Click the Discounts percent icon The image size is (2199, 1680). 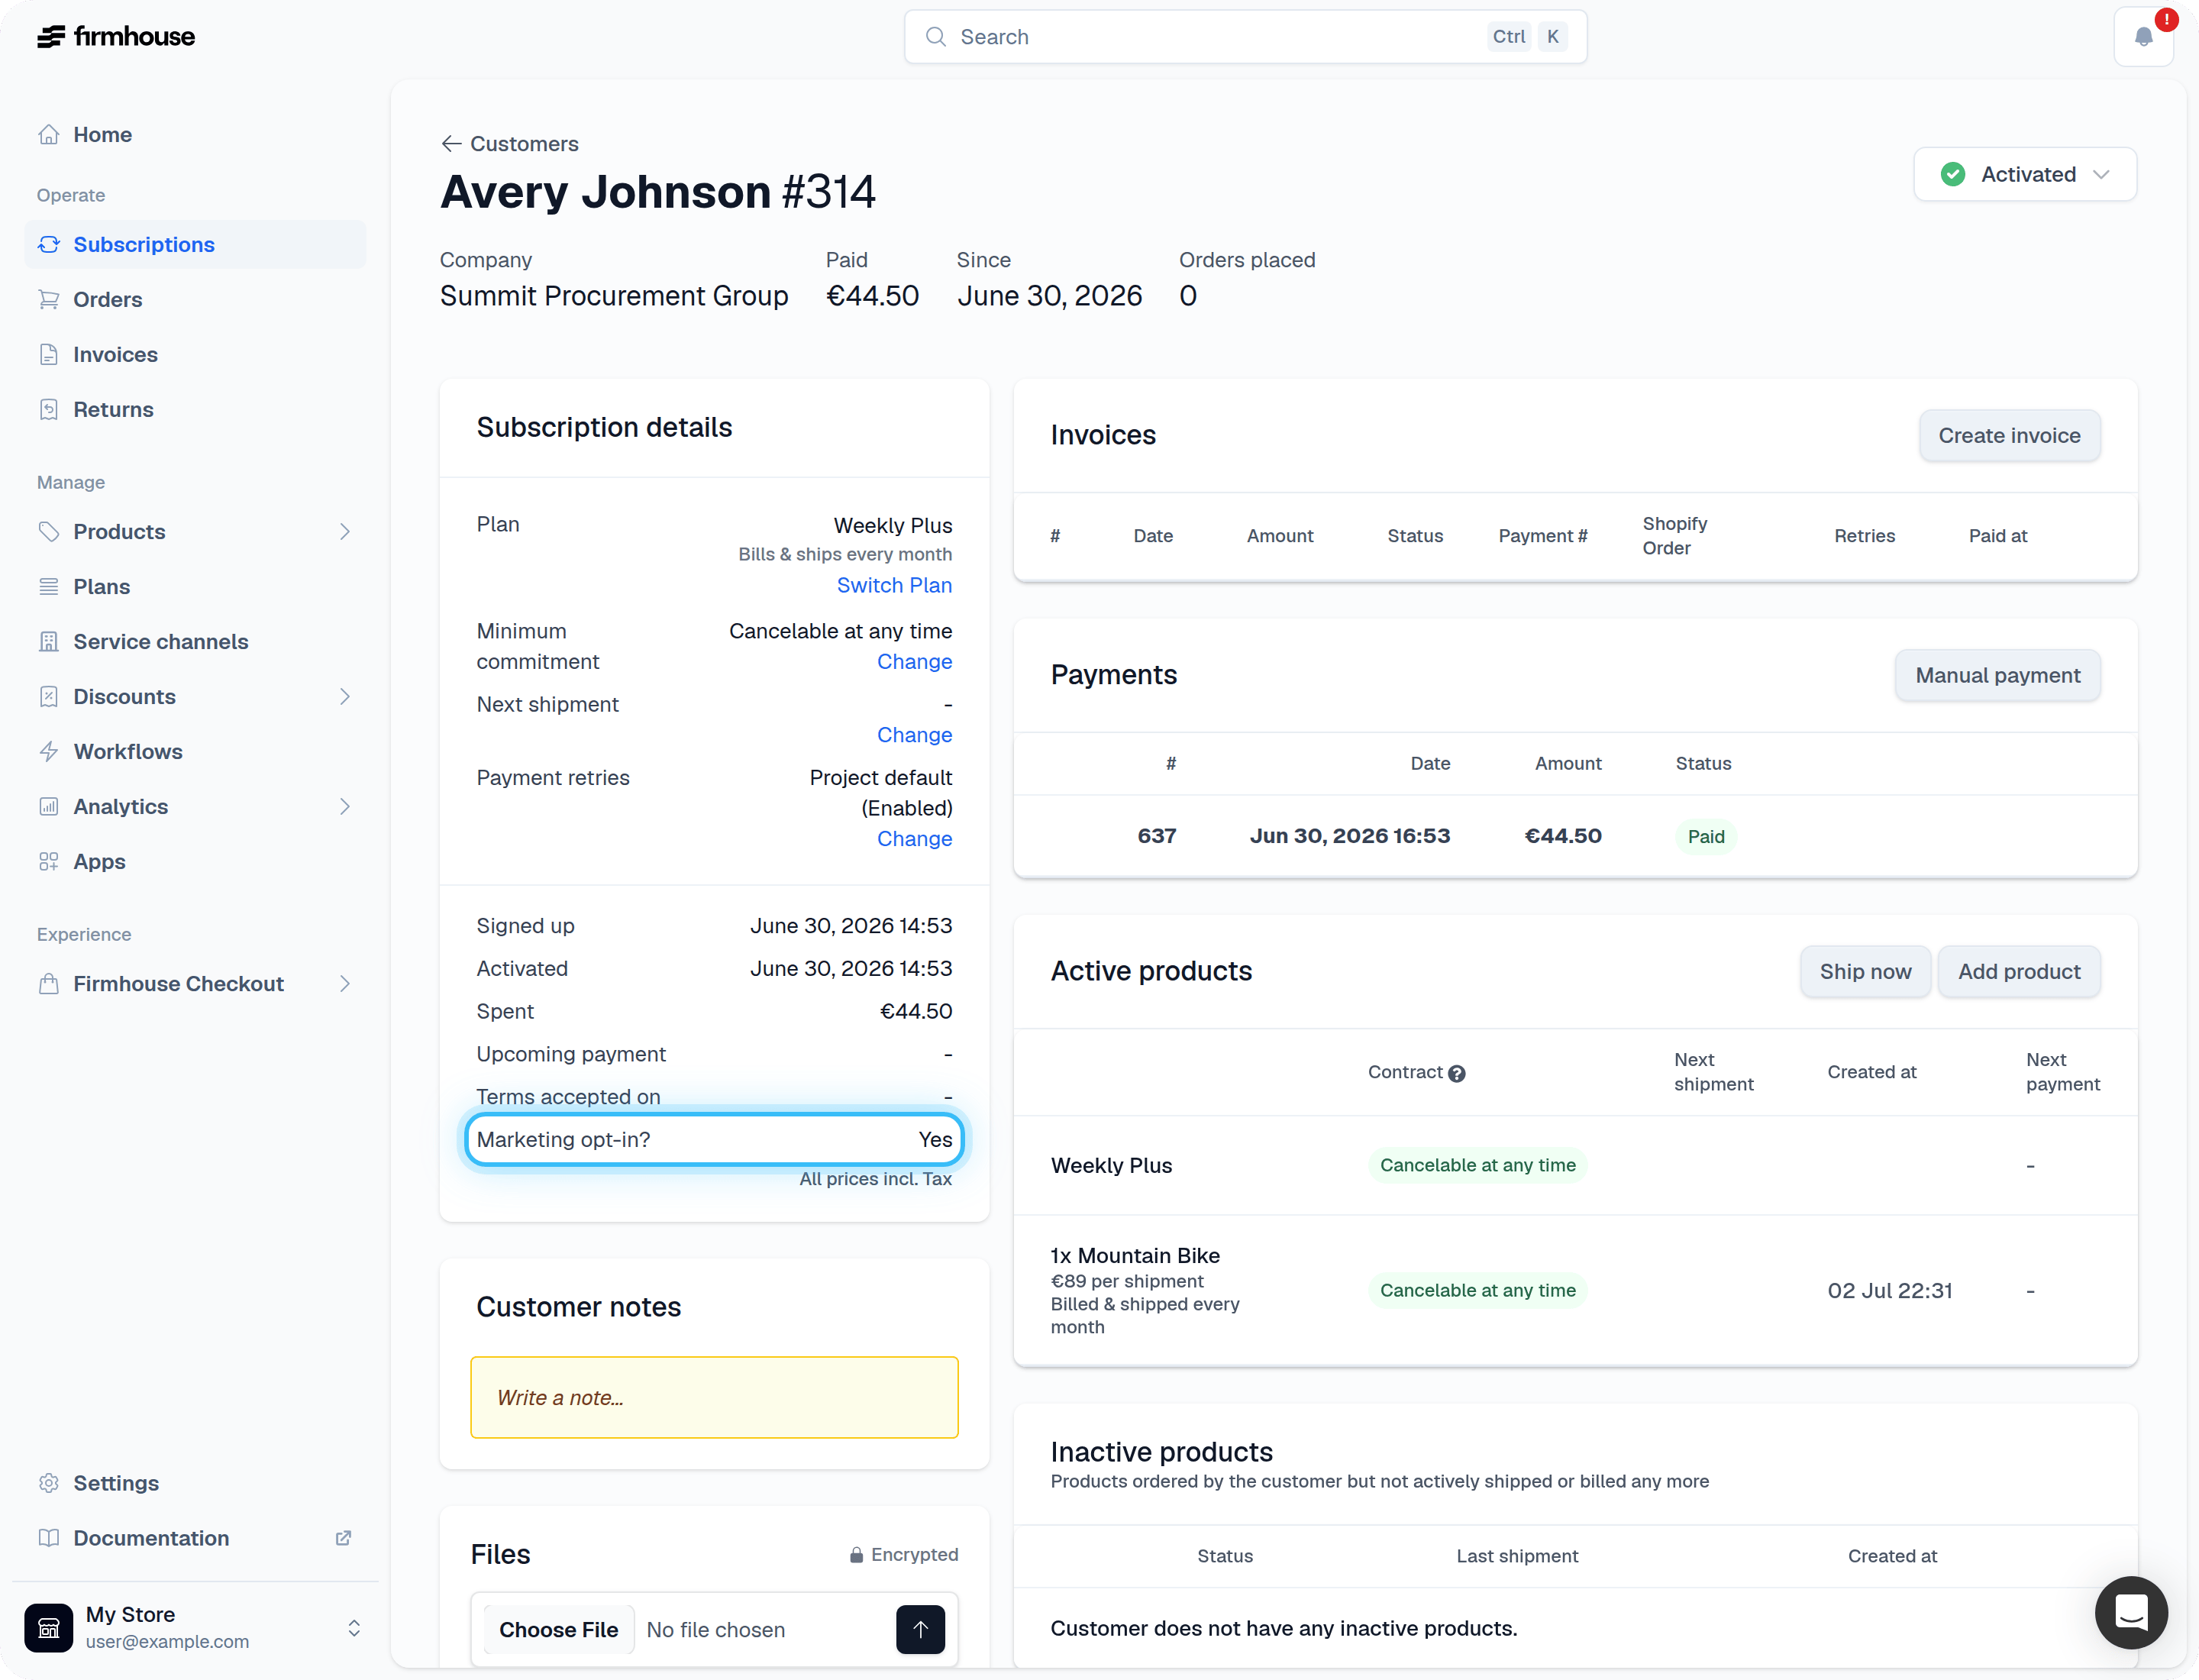tap(48, 696)
